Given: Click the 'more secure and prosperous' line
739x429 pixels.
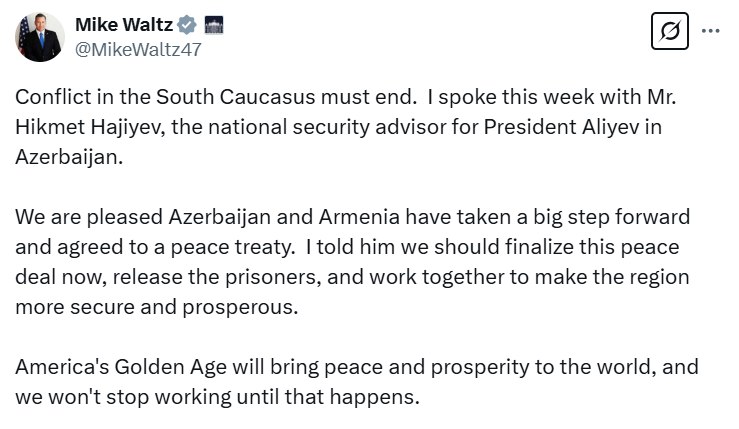Looking at the screenshot, I should [156, 307].
